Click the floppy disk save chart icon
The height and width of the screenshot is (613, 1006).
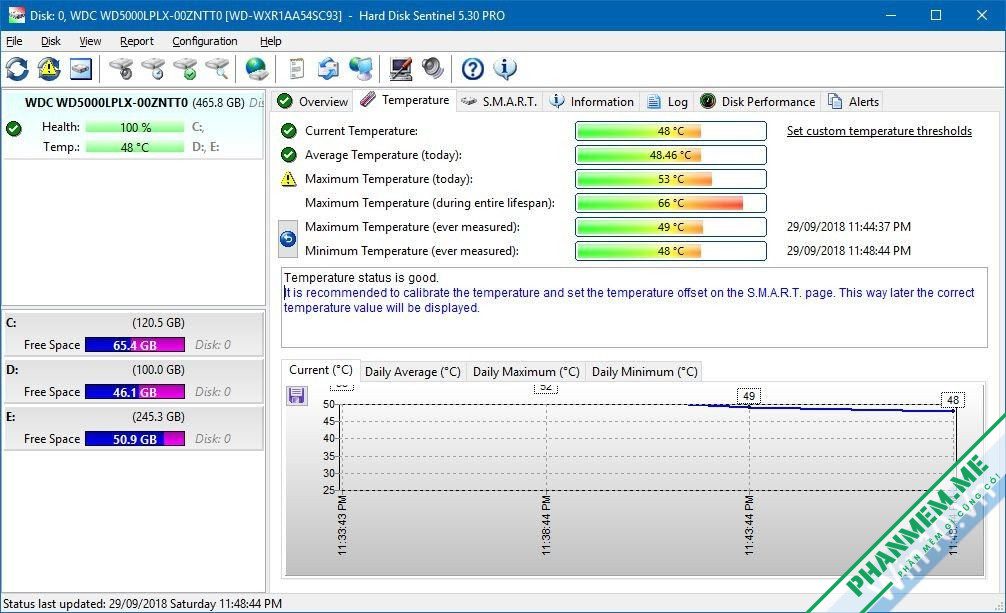(x=296, y=395)
